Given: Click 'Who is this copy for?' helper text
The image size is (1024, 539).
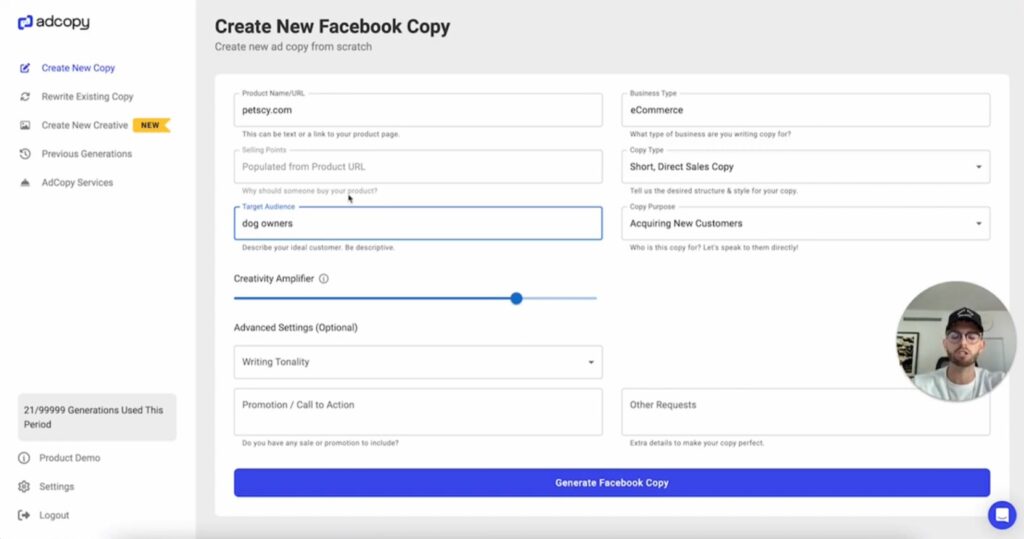Looking at the screenshot, I should tap(714, 248).
